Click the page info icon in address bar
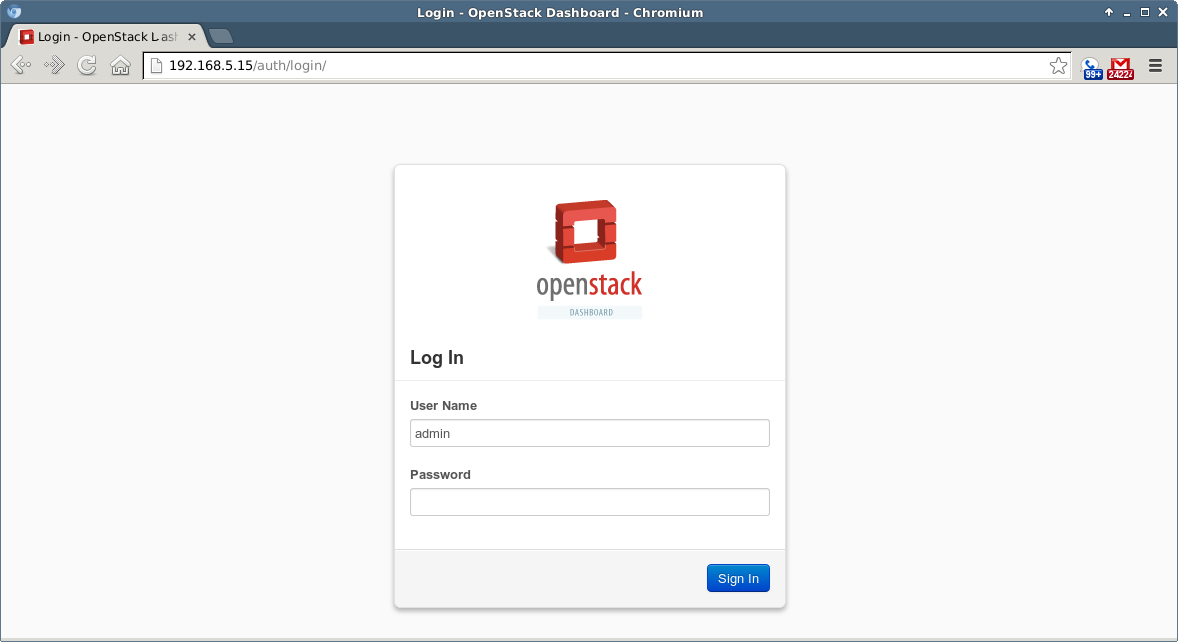The width and height of the screenshot is (1178, 642). [156, 66]
